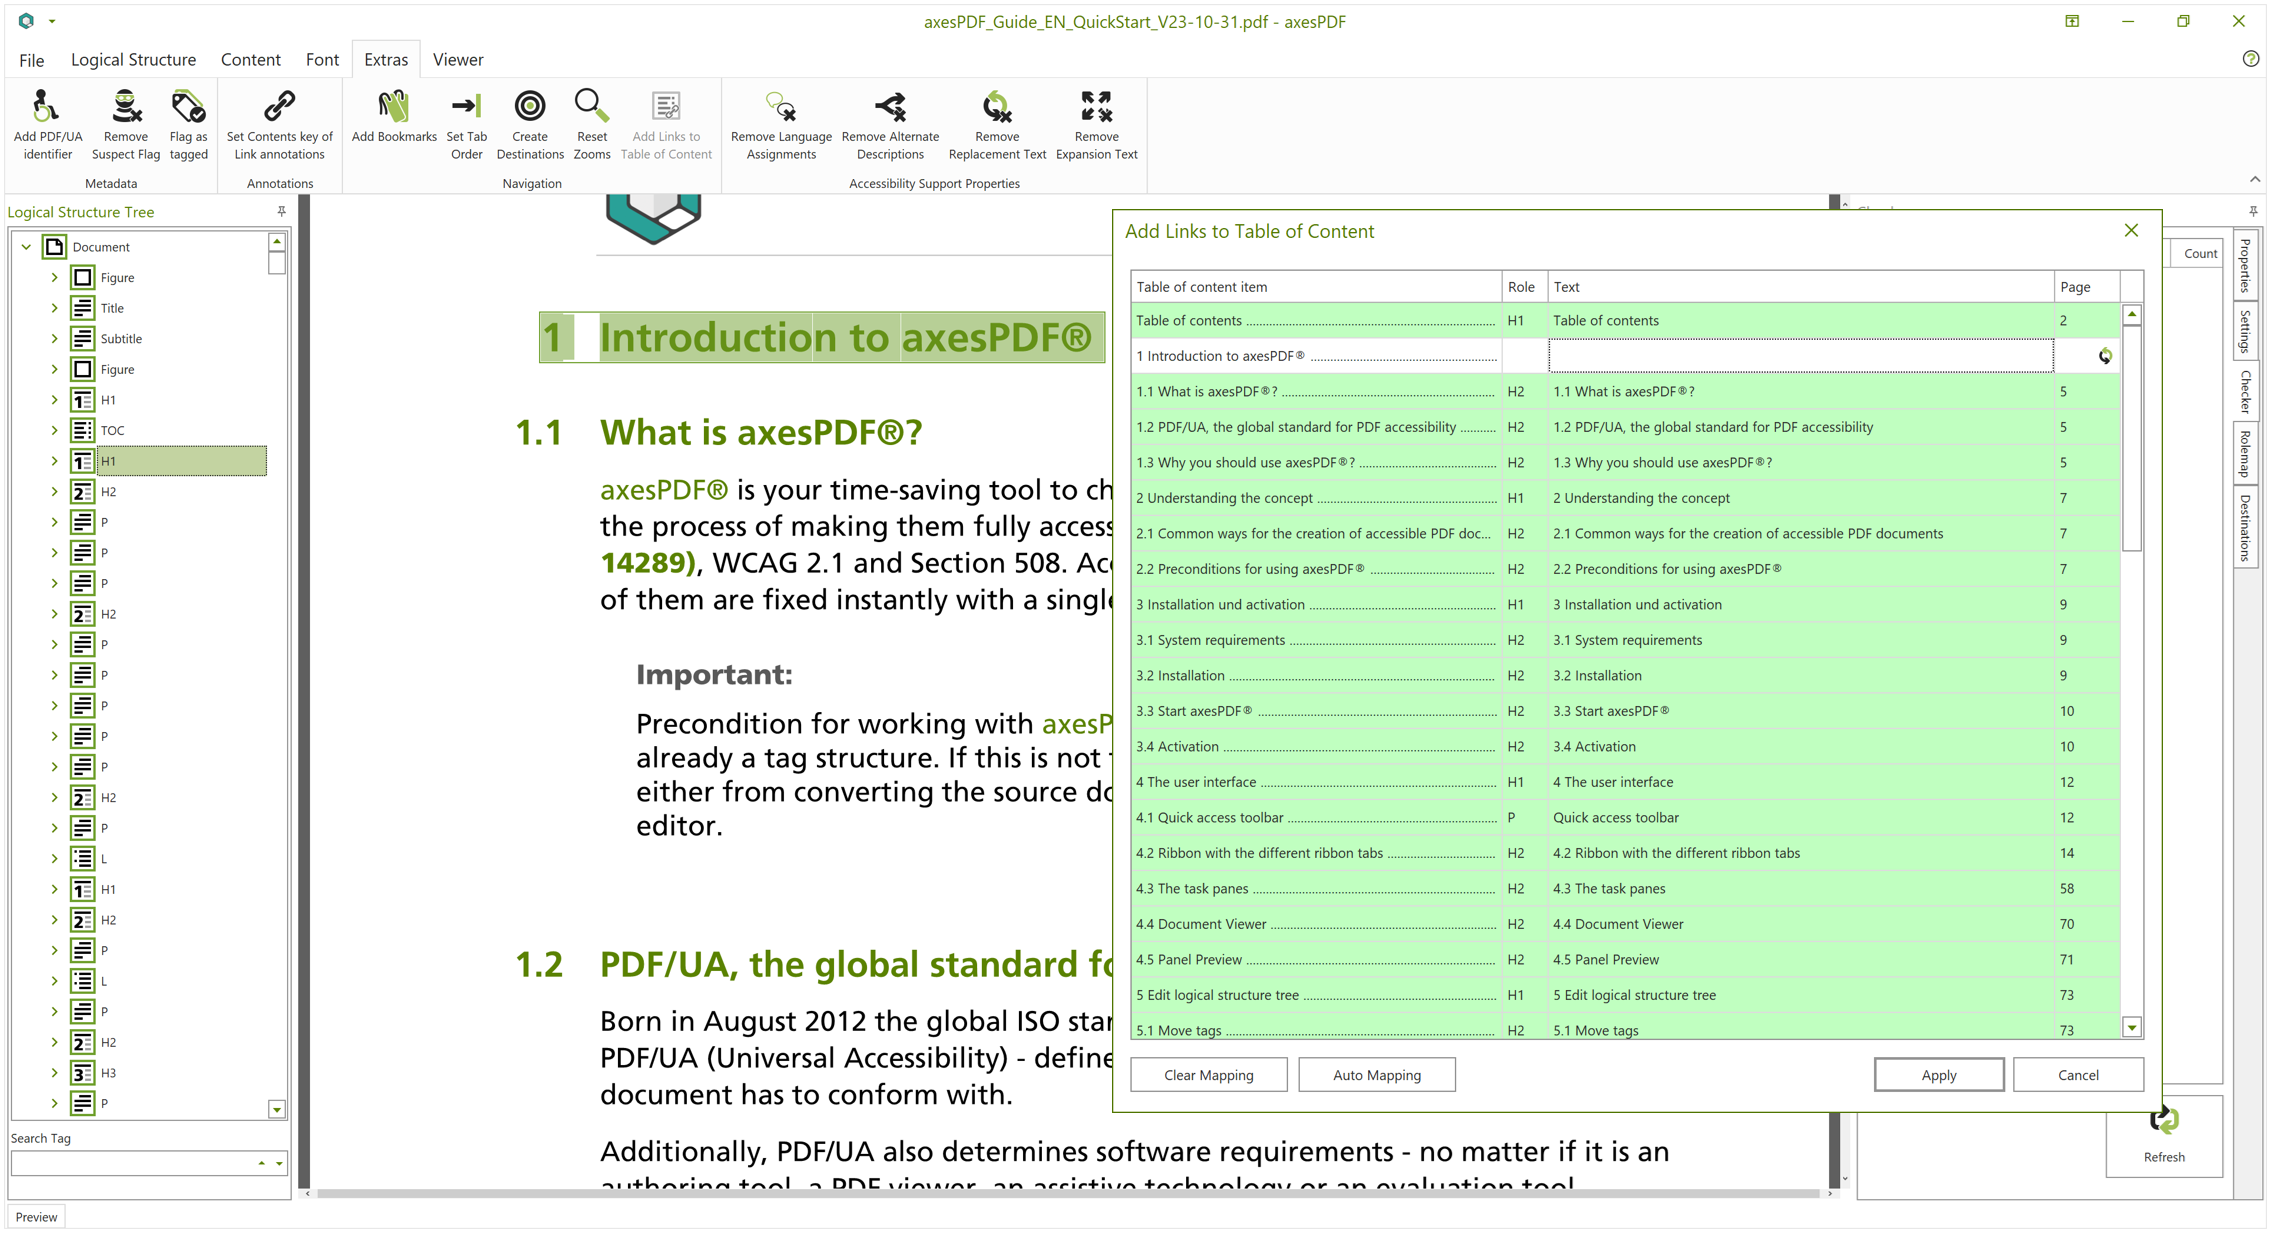Screen dimensions: 2272x1235
Task: Click the Page column header
Action: pyautogui.click(x=2086, y=287)
